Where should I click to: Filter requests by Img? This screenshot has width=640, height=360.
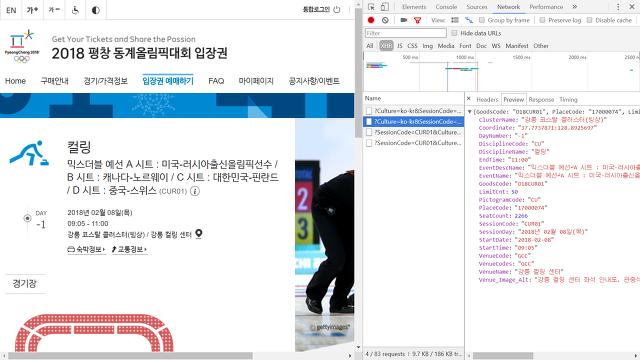coord(427,46)
